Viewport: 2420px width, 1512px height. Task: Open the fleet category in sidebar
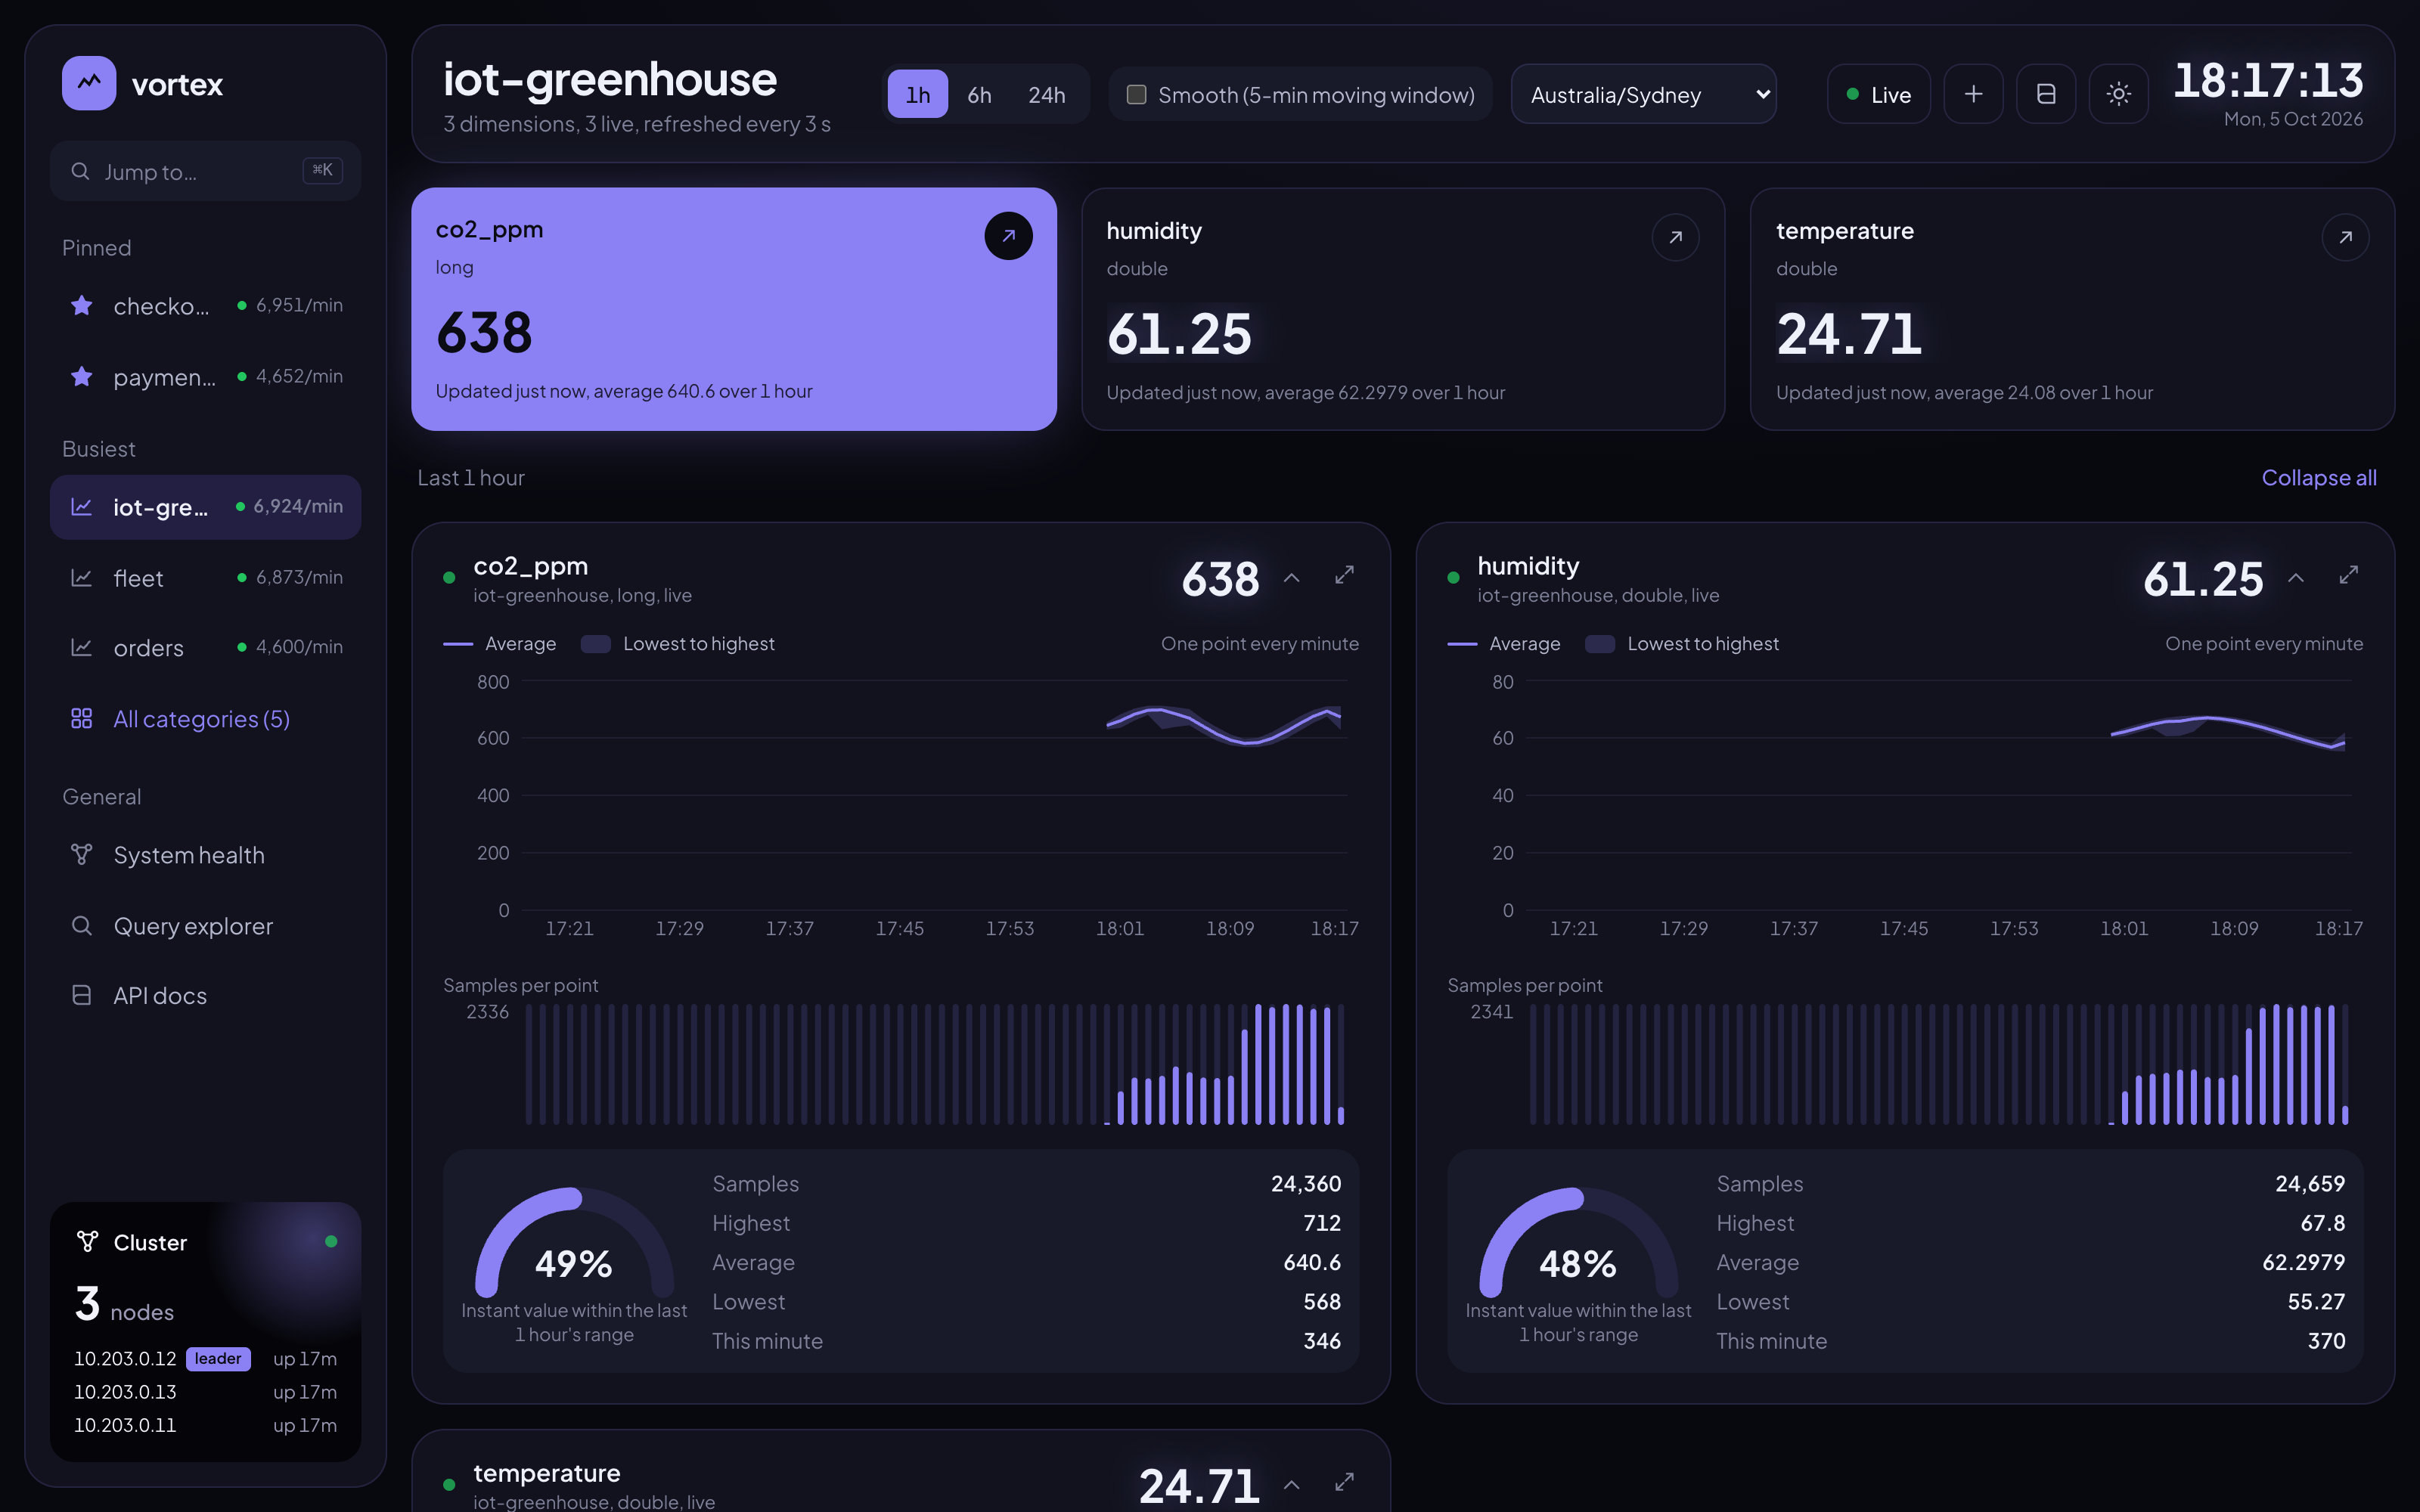coord(205,578)
